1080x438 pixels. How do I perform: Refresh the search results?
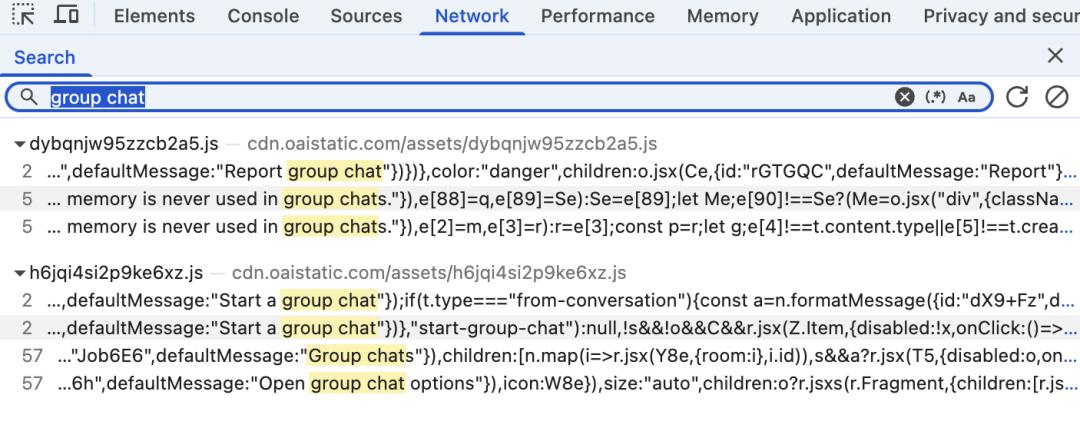[1017, 97]
